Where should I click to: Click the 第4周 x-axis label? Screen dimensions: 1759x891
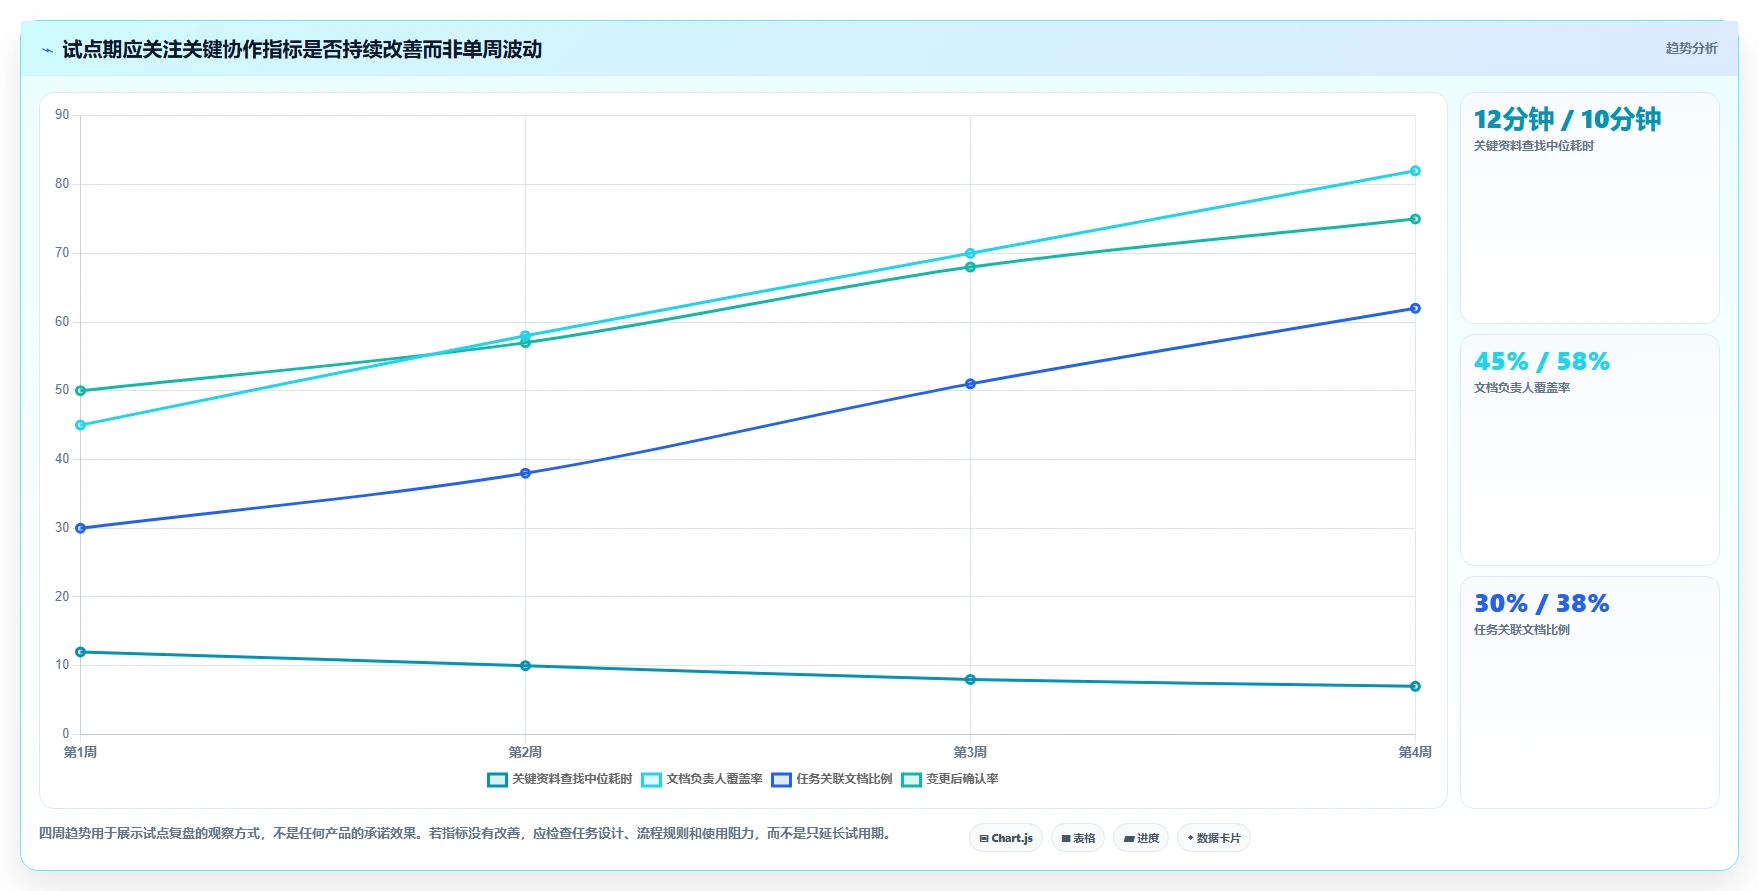click(x=1414, y=752)
